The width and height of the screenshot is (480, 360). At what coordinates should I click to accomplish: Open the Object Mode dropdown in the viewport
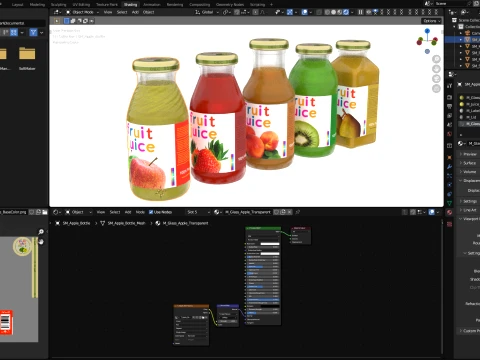point(82,12)
